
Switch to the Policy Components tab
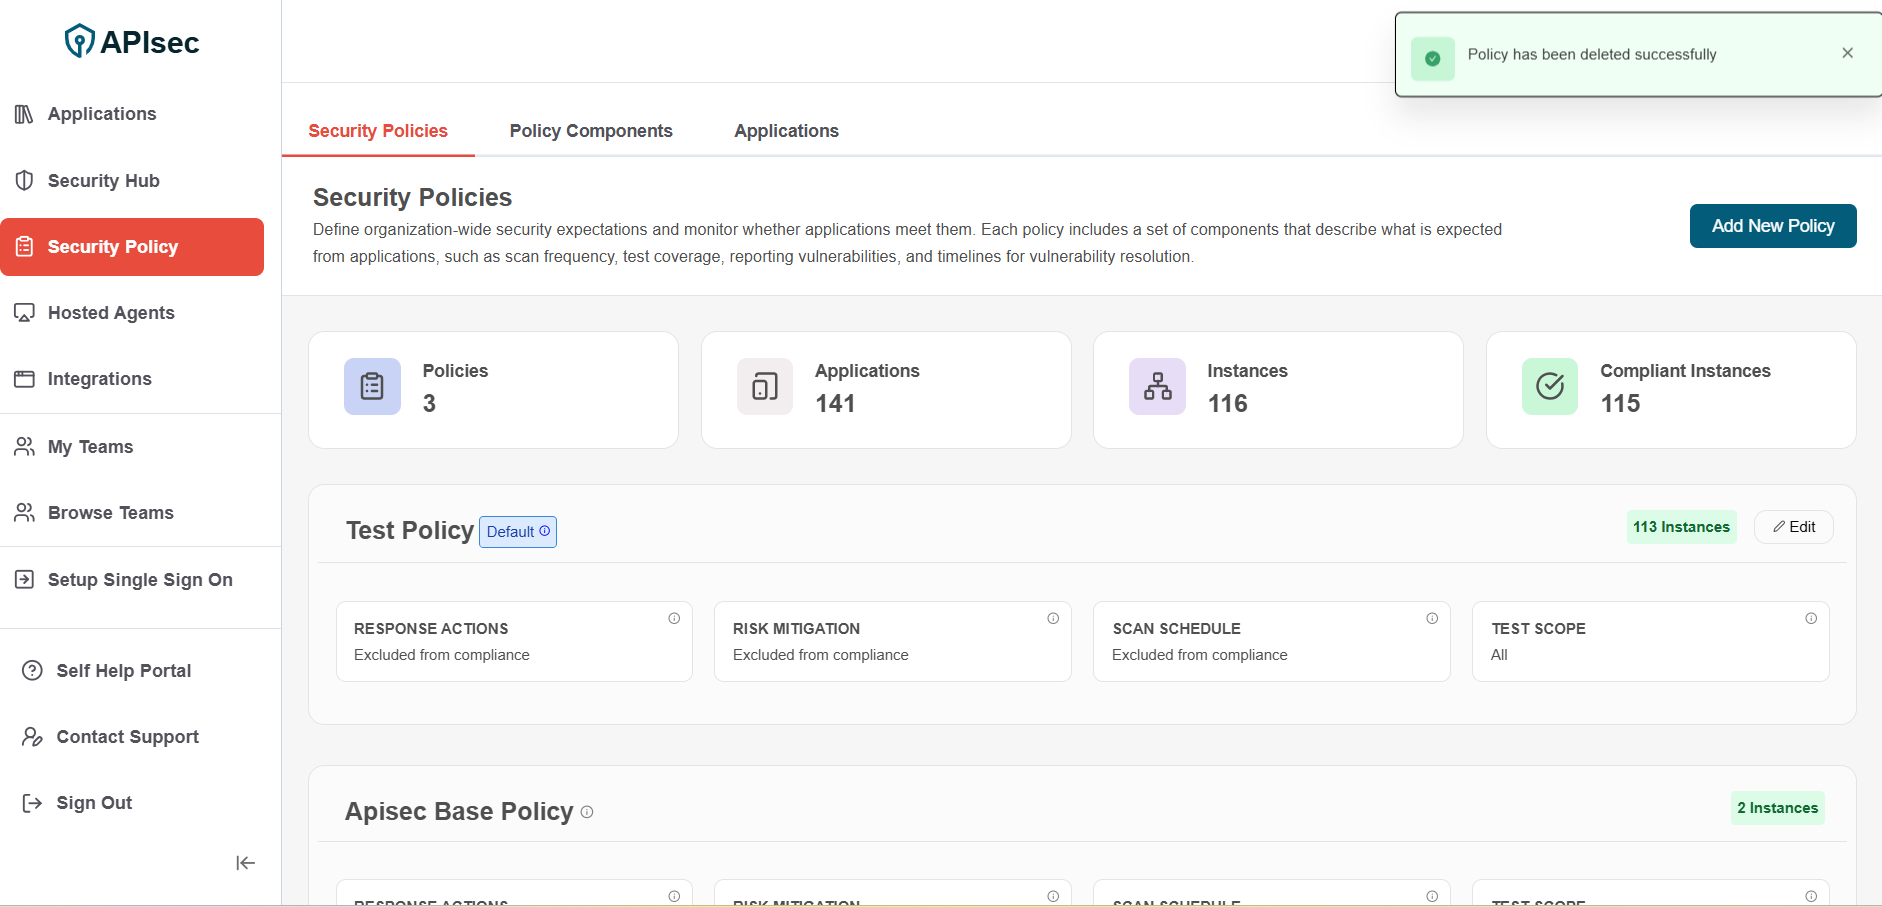[590, 131]
